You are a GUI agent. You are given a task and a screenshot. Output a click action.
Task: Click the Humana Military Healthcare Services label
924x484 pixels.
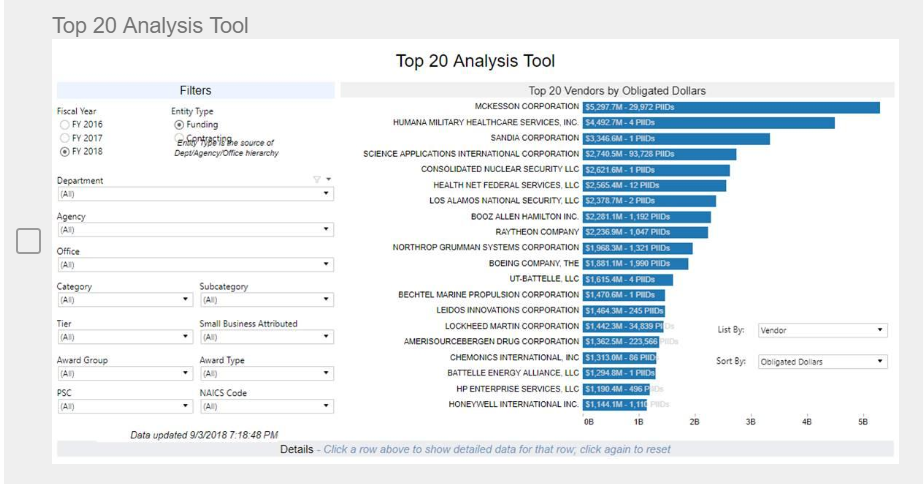click(x=486, y=122)
